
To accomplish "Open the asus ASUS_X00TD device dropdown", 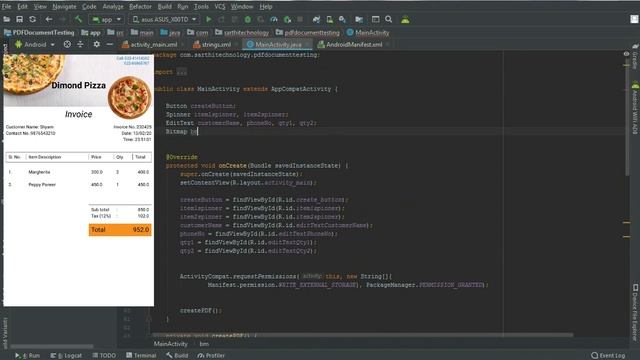I will pos(164,19).
